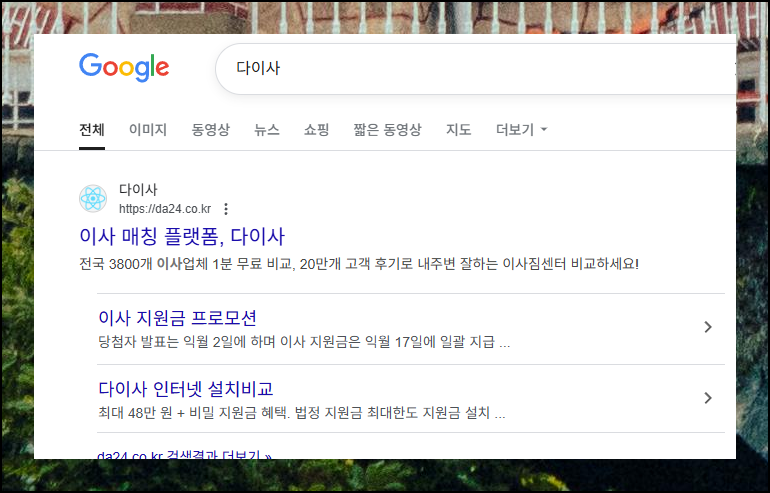Click the search box containing 다이사

pos(475,68)
